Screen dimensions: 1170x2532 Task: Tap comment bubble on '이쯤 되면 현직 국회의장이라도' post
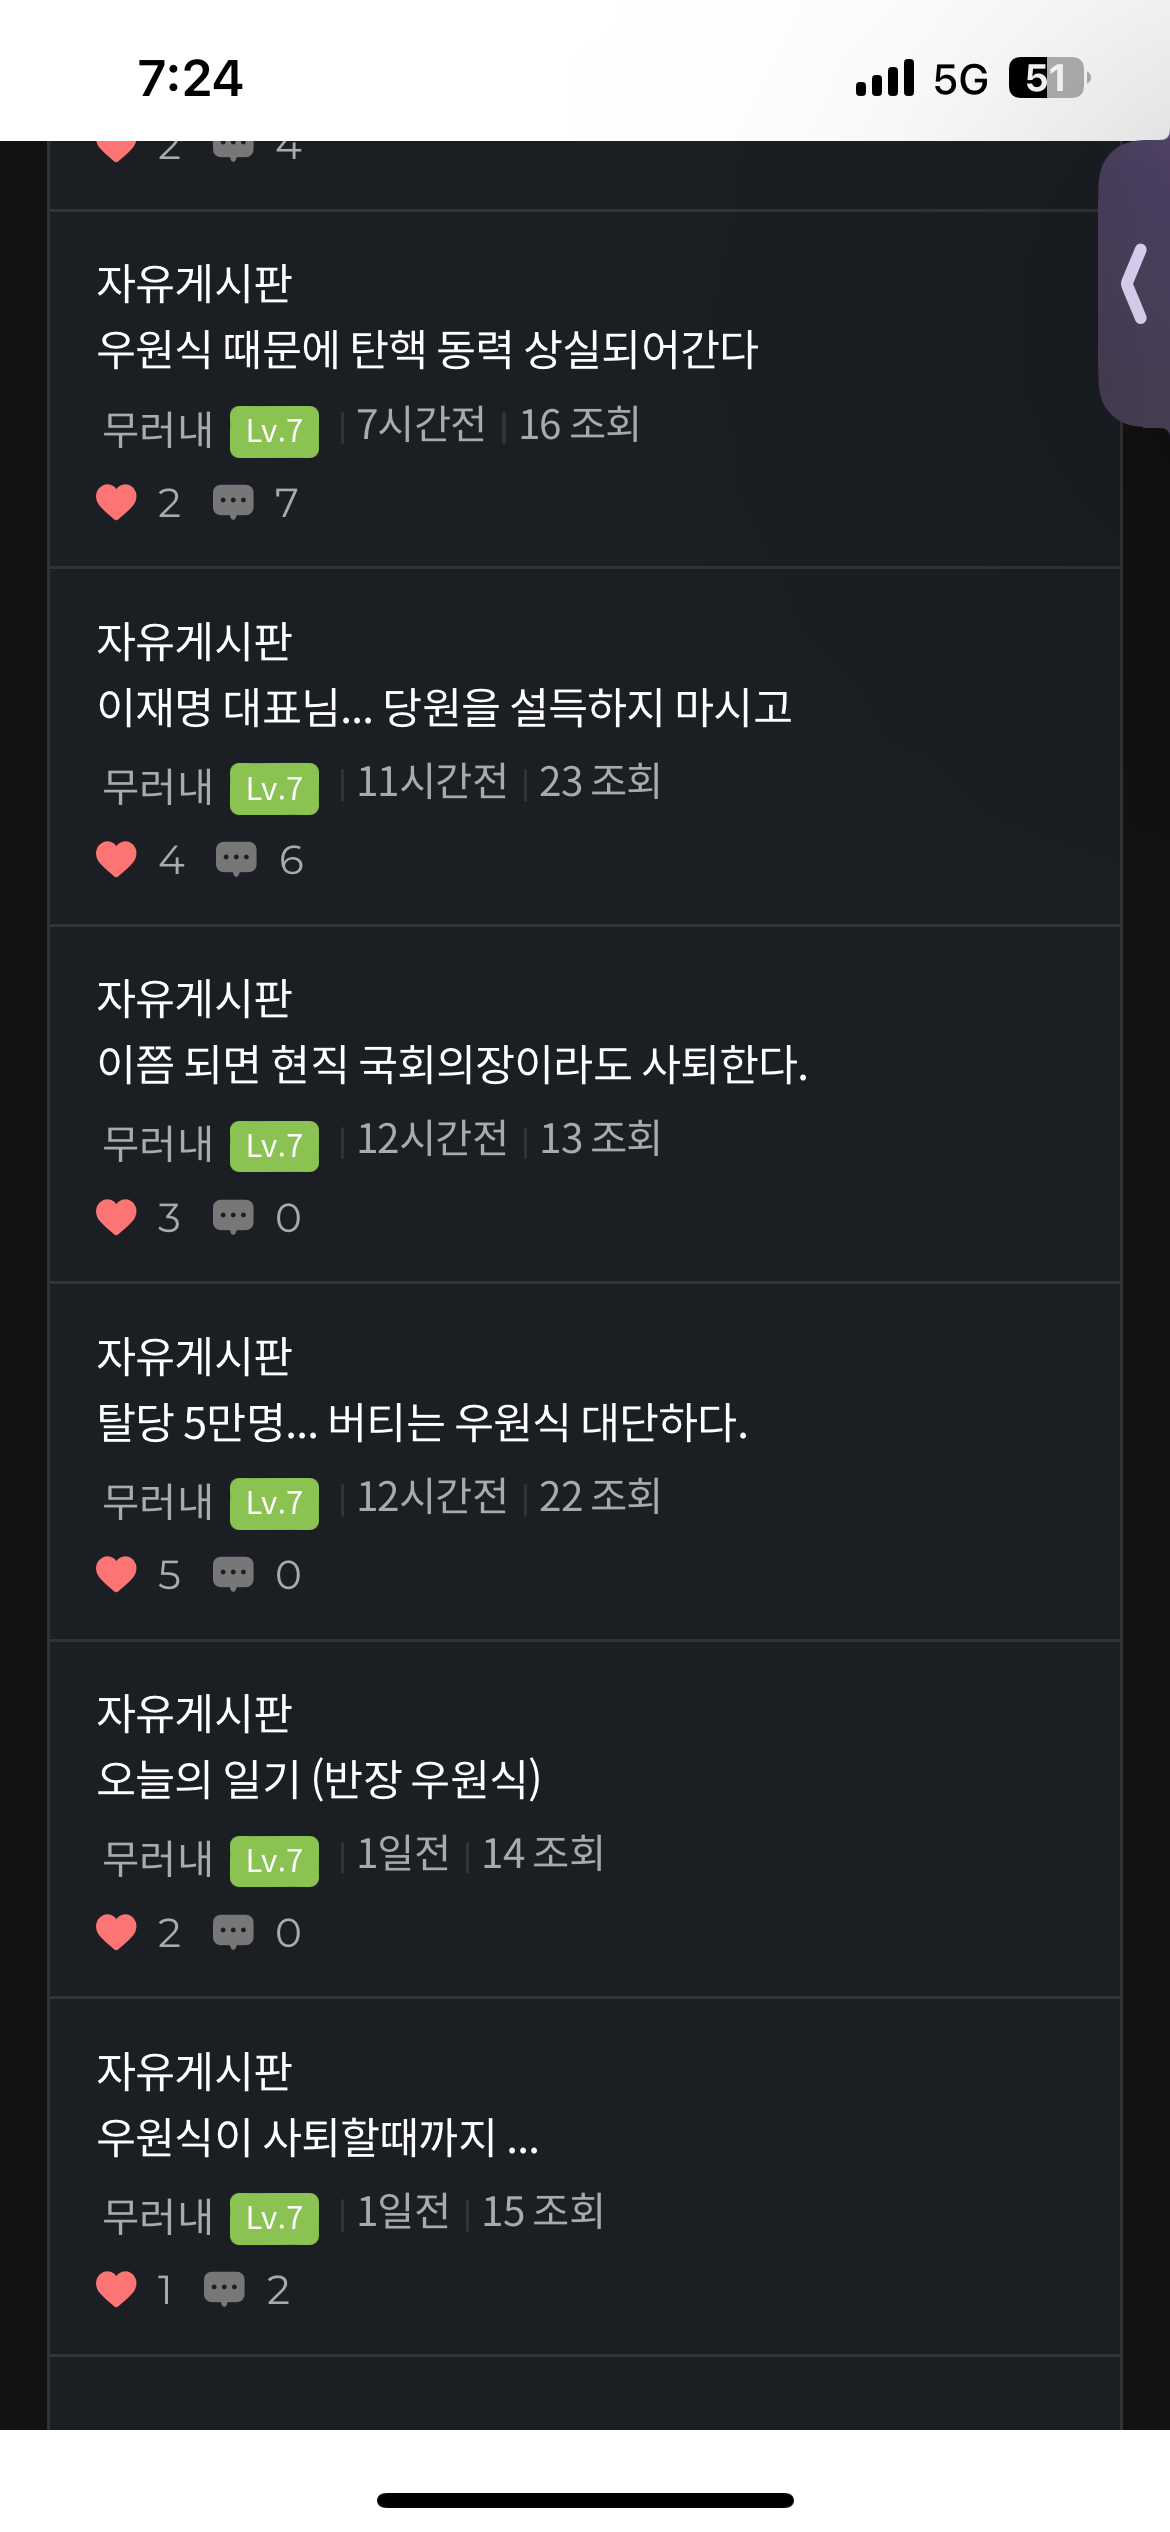click(x=234, y=1217)
